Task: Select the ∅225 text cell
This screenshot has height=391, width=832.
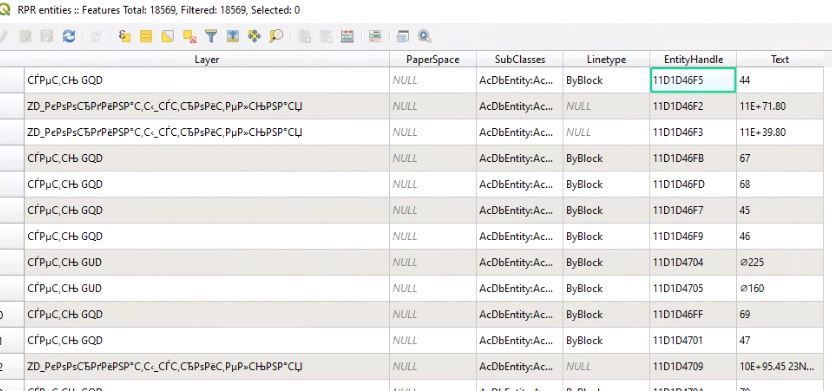Action: (780, 262)
